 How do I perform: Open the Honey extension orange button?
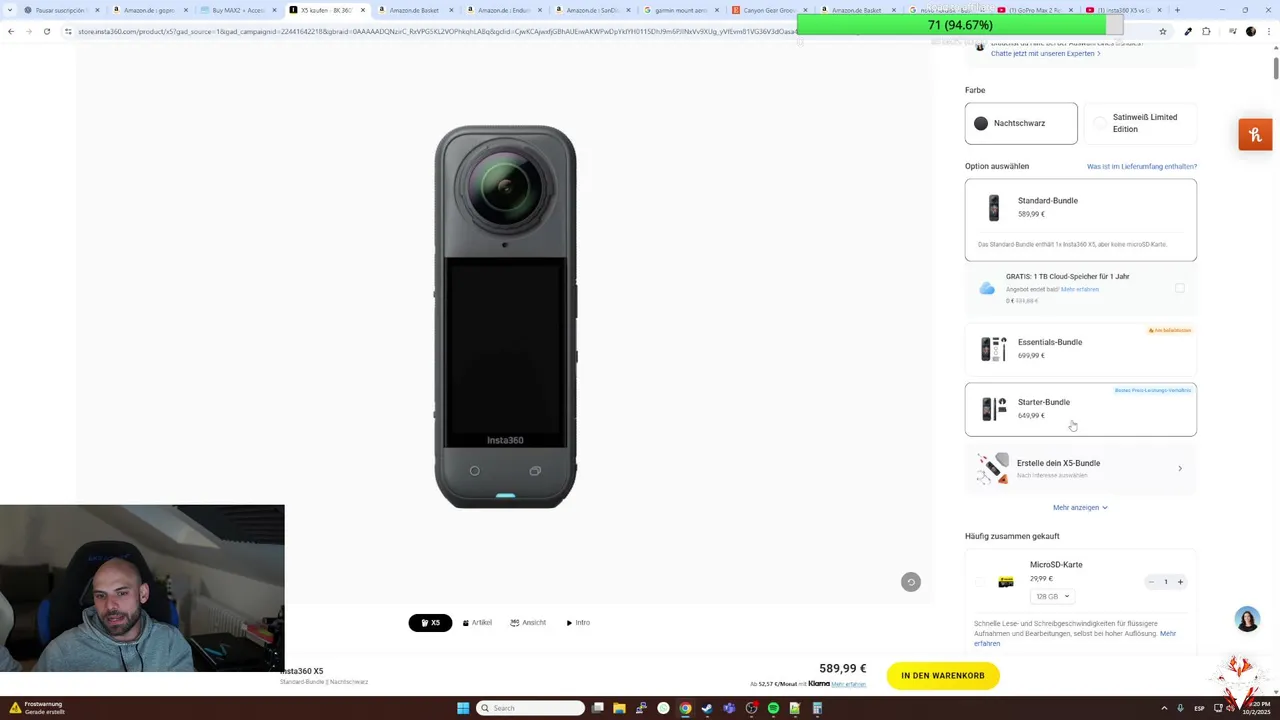point(1255,135)
